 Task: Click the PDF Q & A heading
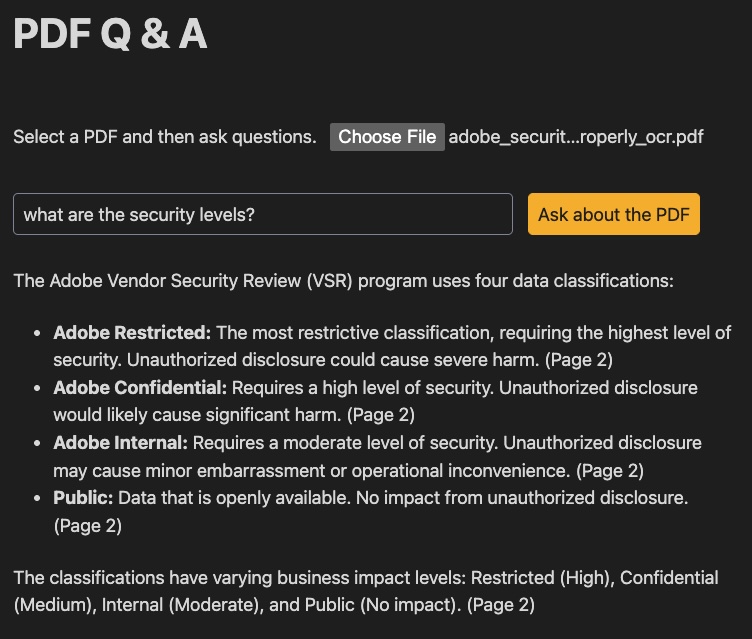point(110,34)
